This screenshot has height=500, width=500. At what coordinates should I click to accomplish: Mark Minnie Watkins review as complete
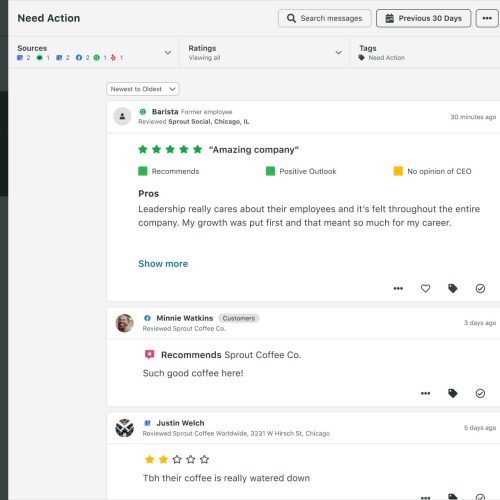coord(480,394)
